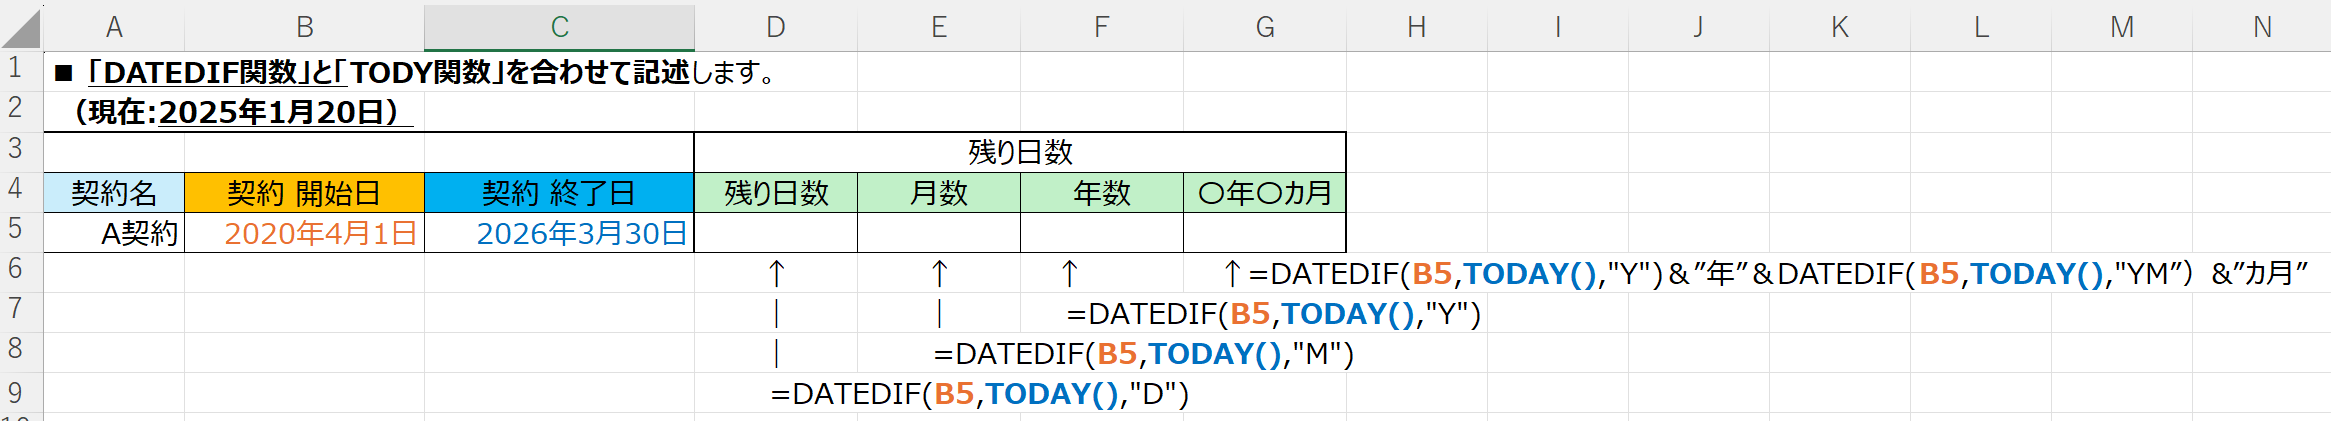Select row 5 header
Screen dimensions: 2331x421
(16, 229)
